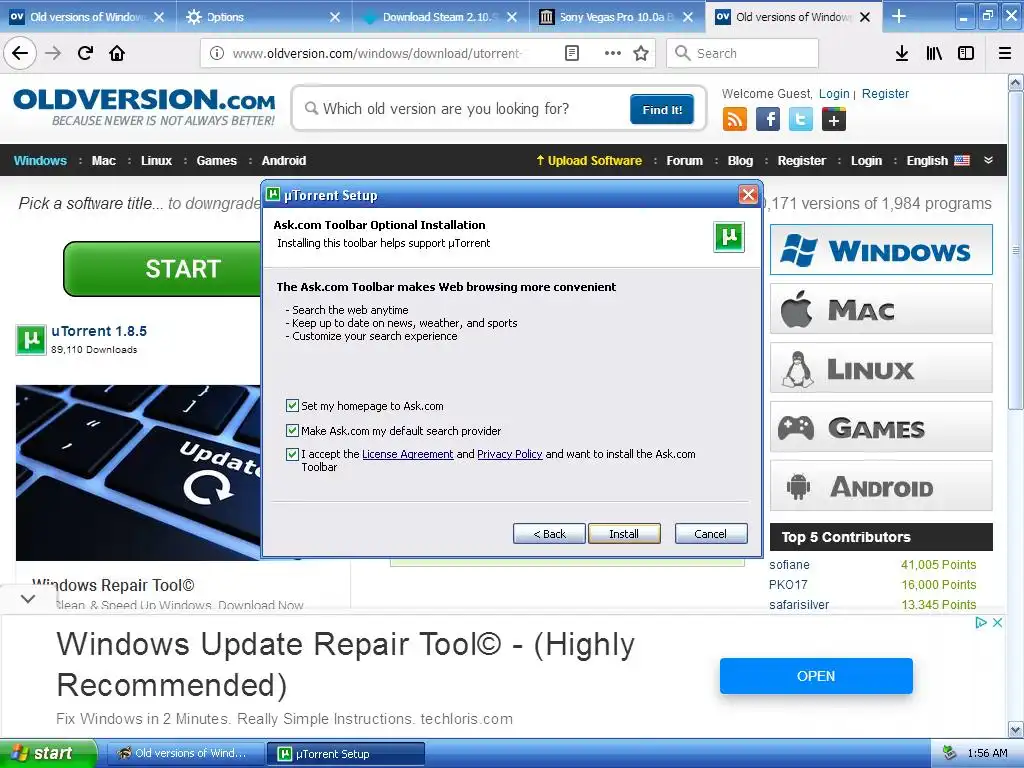
Task: Switch to the Sony Vegas Pro tab
Action: 613,17
